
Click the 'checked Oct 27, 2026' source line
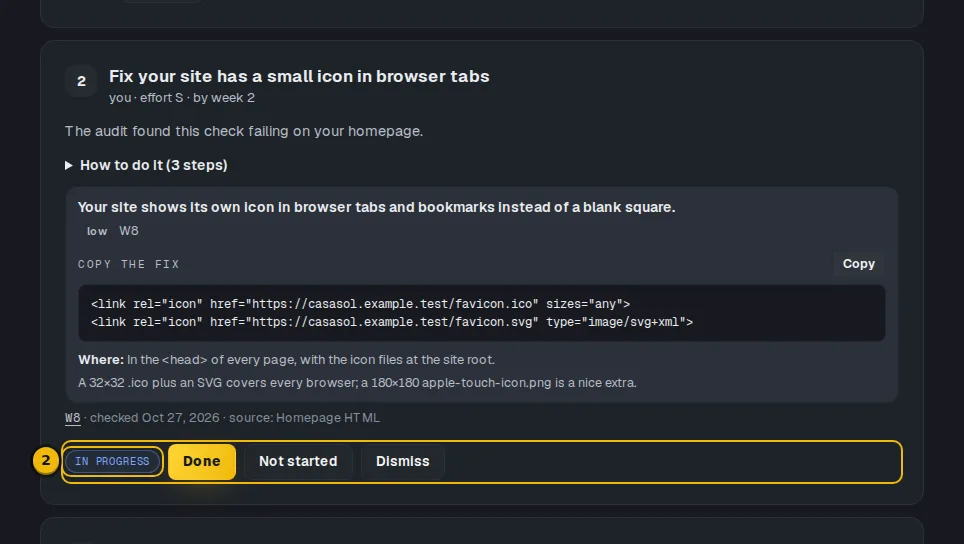tap(235, 418)
